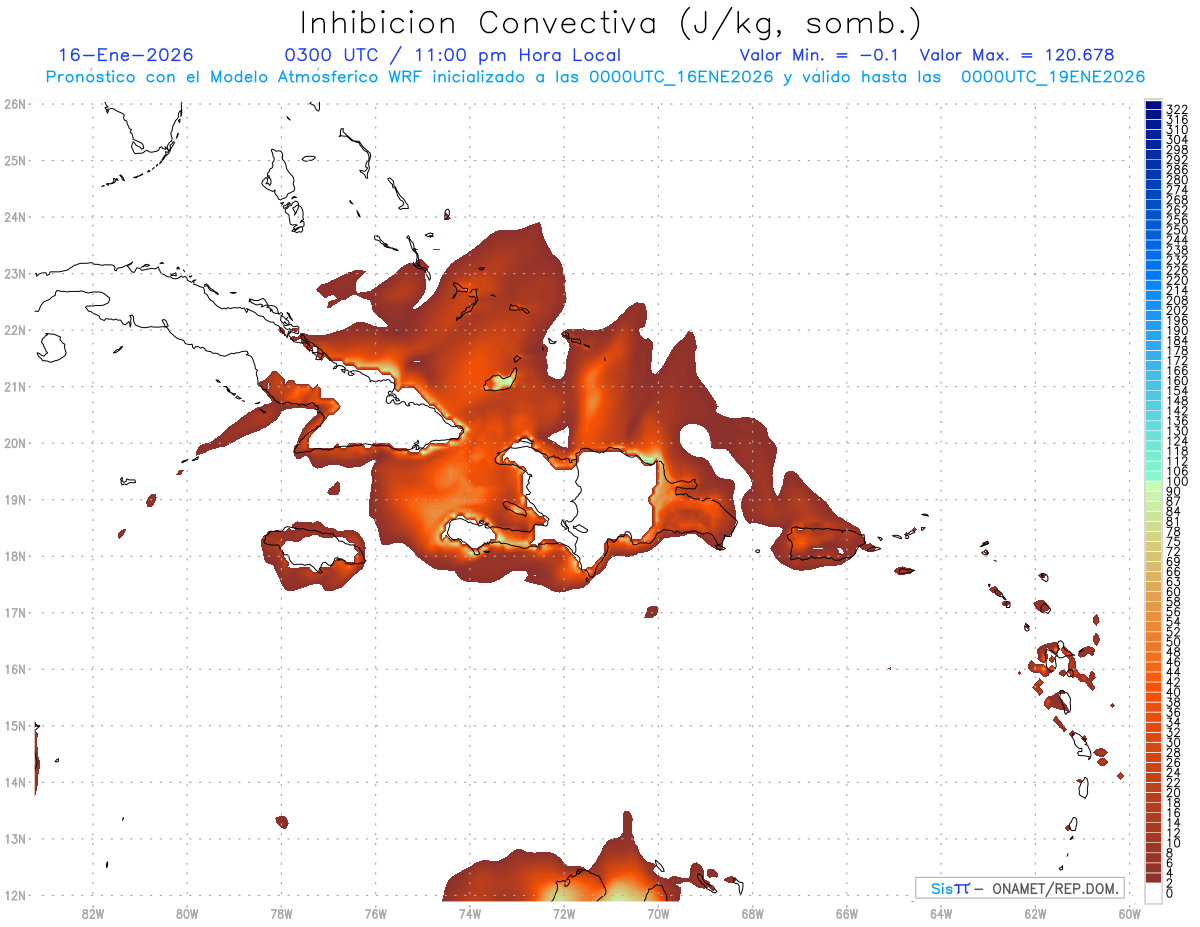Image resolution: width=1200 pixels, height=927 pixels.
Task: Click the 'Valor Min. = -0.1' text
Action: 821,55
